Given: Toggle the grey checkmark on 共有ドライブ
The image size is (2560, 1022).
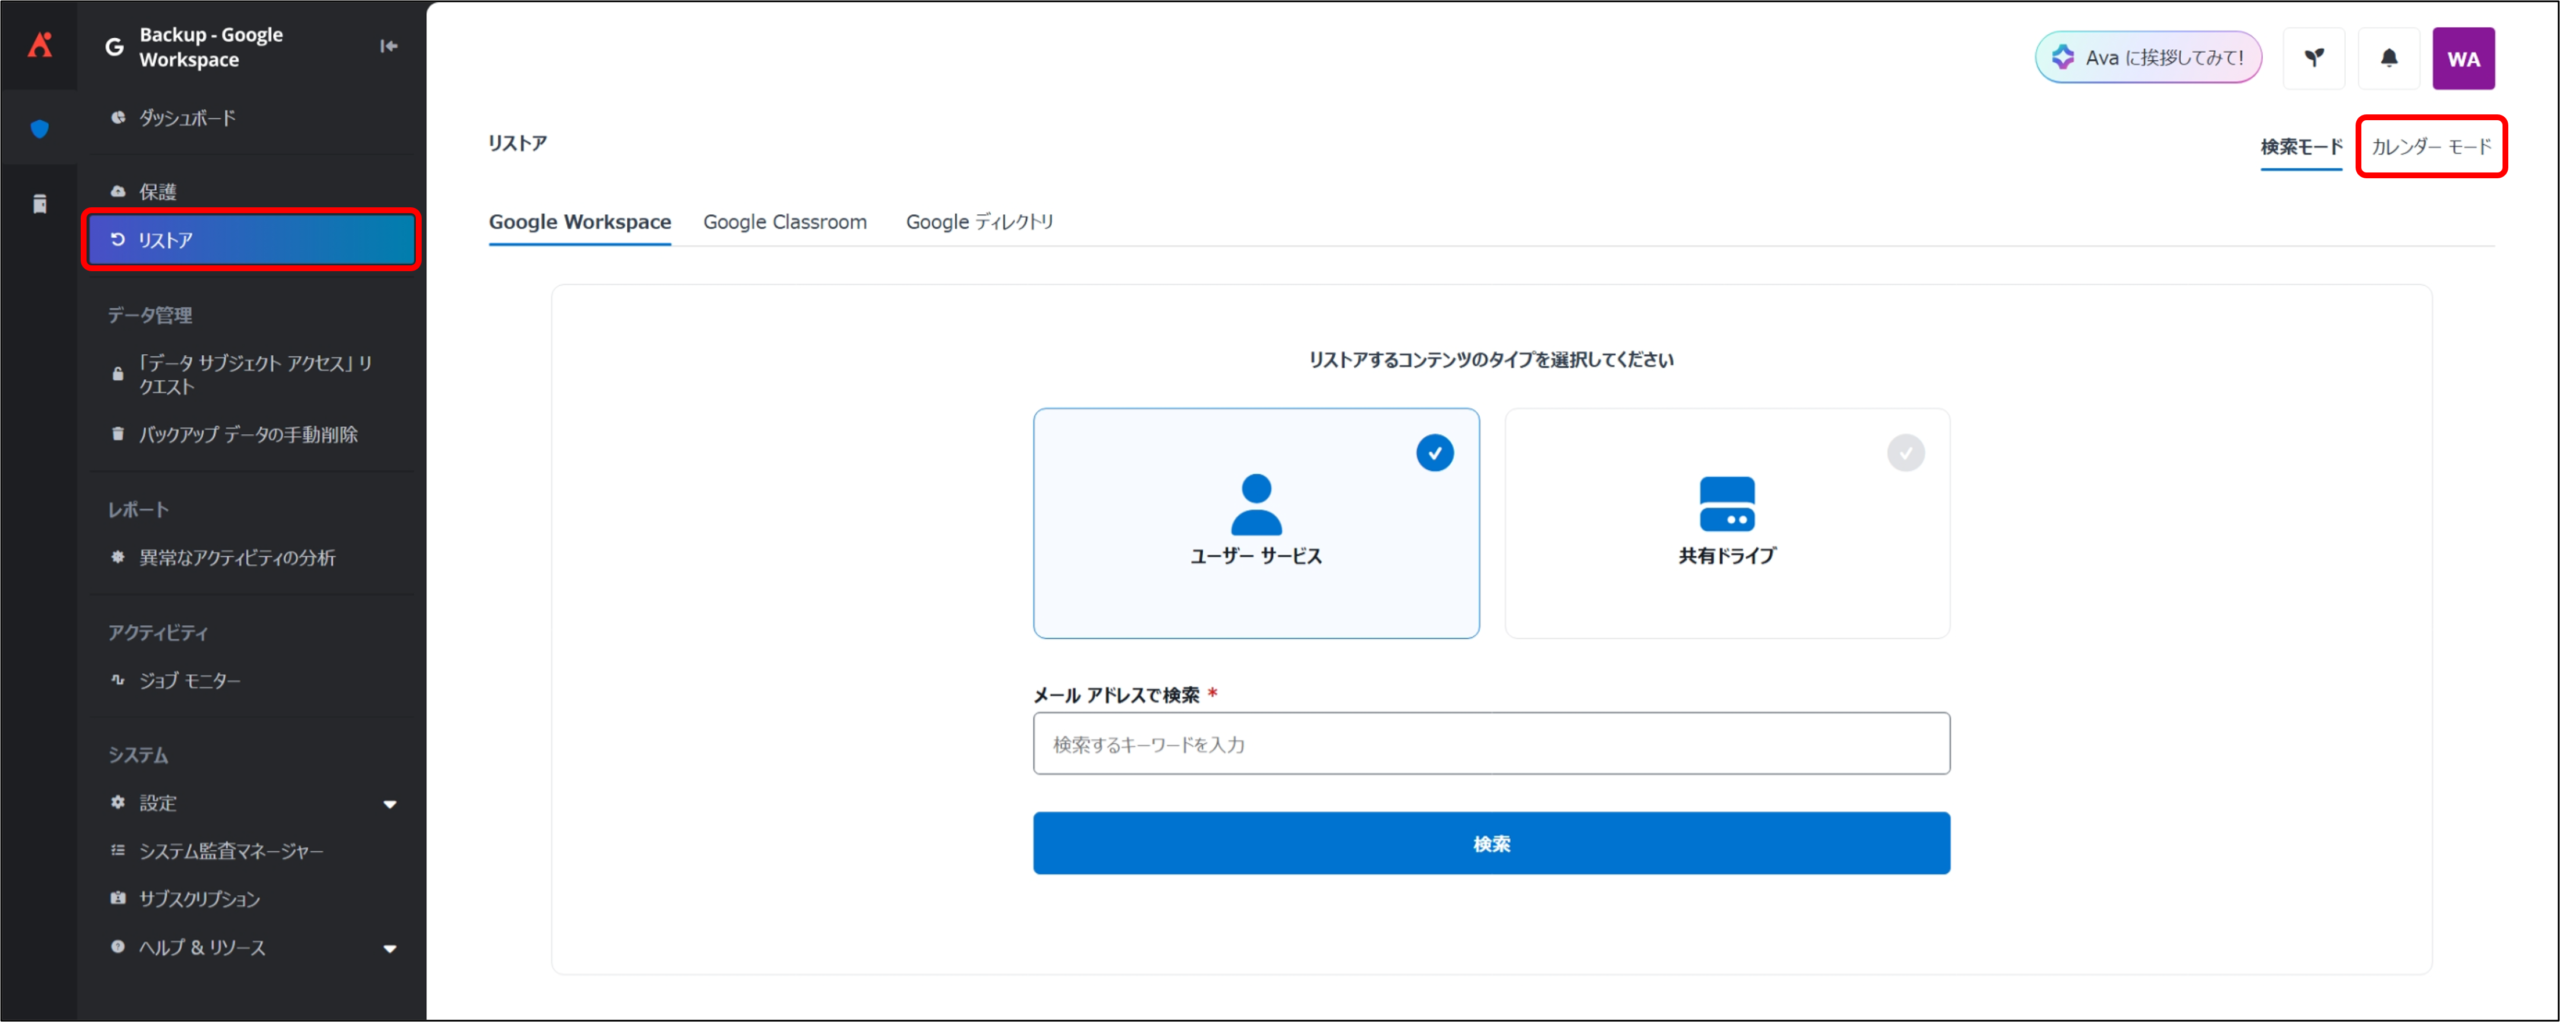Looking at the screenshot, I should click(x=1905, y=453).
